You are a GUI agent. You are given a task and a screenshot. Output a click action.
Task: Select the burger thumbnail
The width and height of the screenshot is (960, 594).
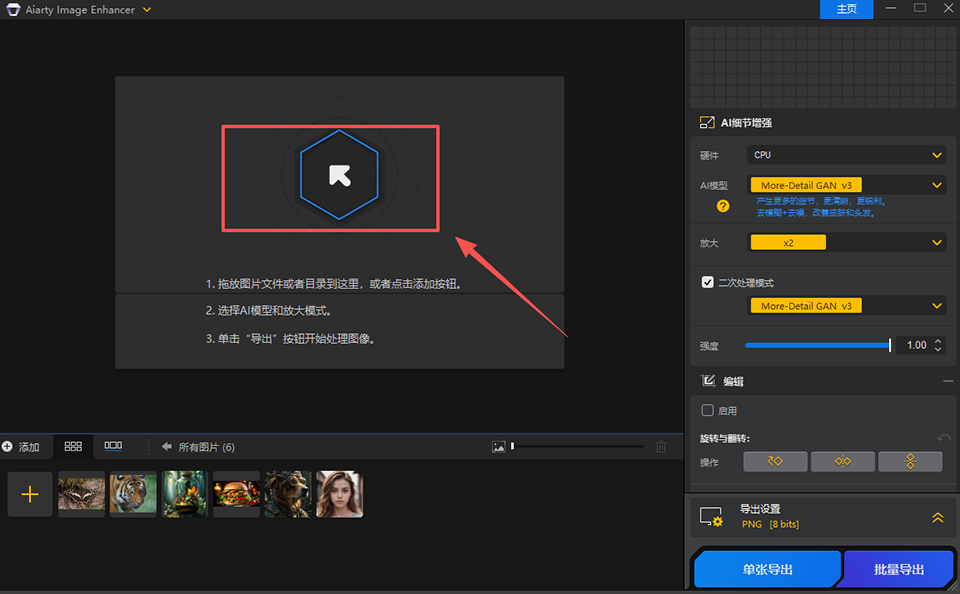pos(236,494)
